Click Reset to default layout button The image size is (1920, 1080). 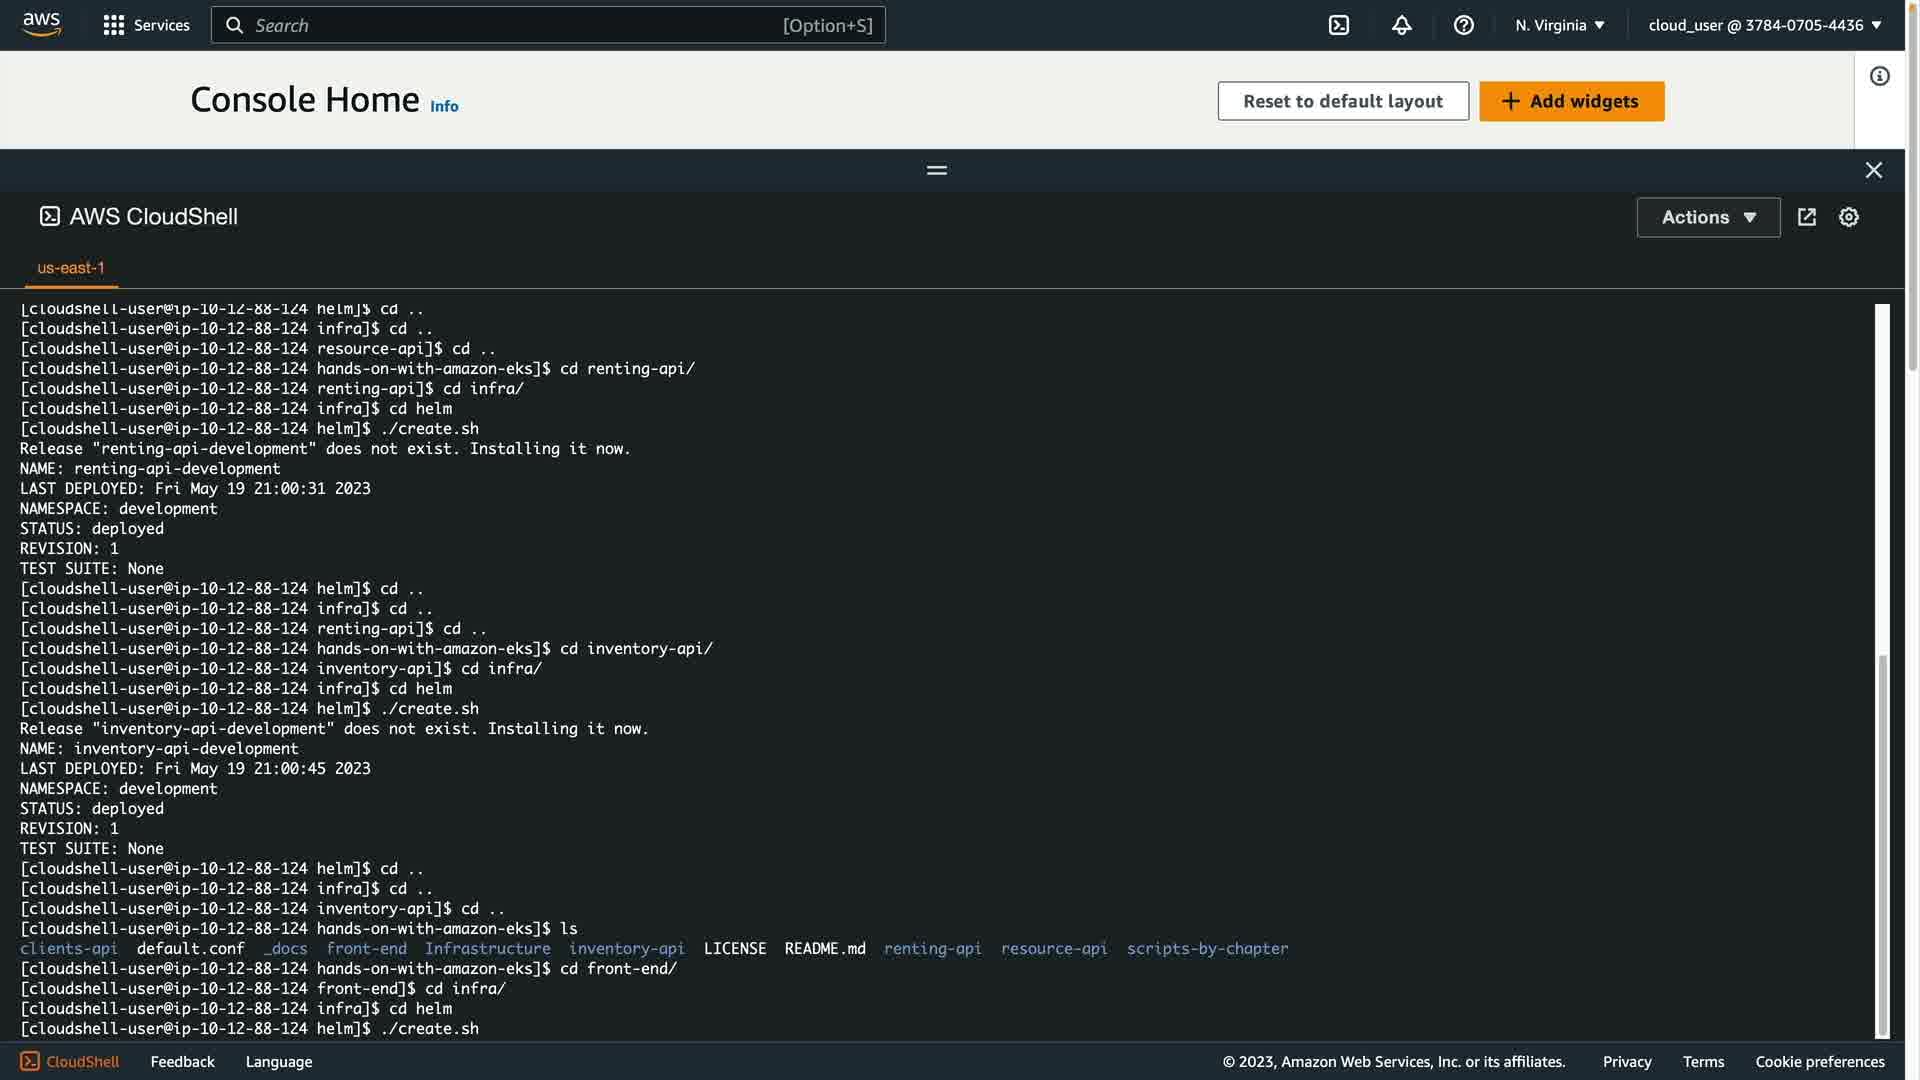coord(1342,101)
